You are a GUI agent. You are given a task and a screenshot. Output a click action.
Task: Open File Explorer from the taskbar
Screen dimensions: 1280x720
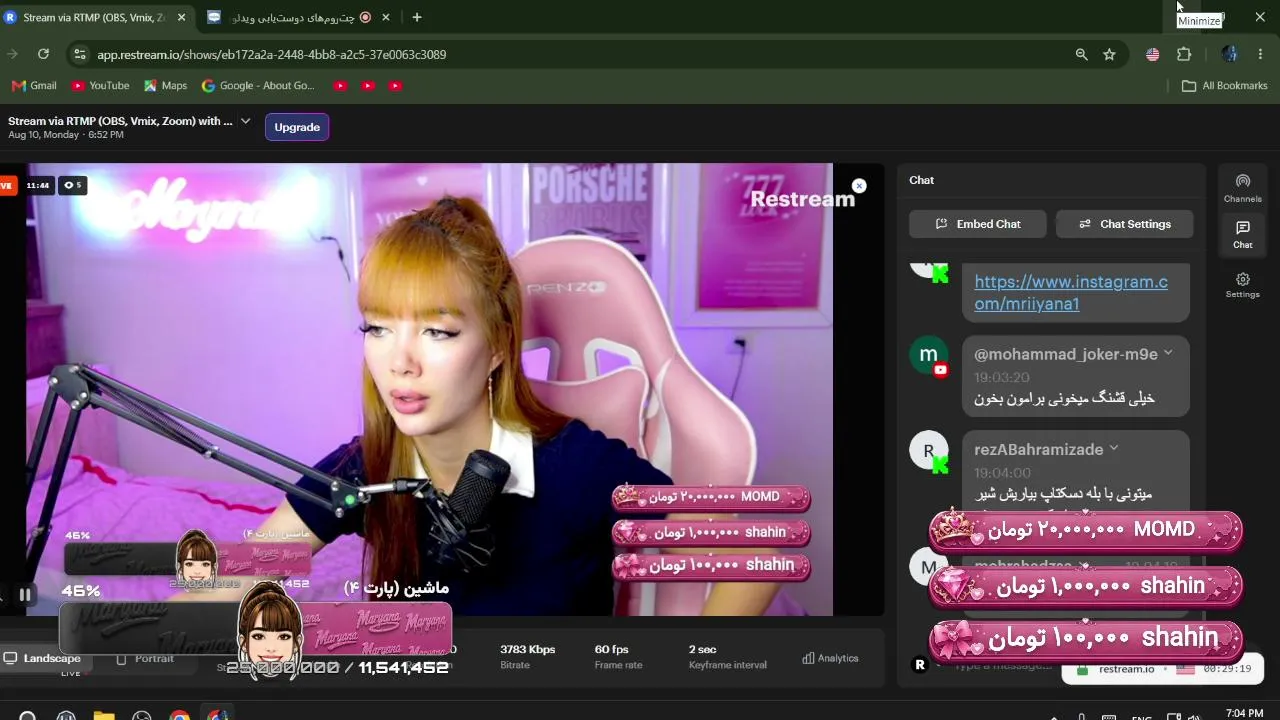tap(104, 716)
